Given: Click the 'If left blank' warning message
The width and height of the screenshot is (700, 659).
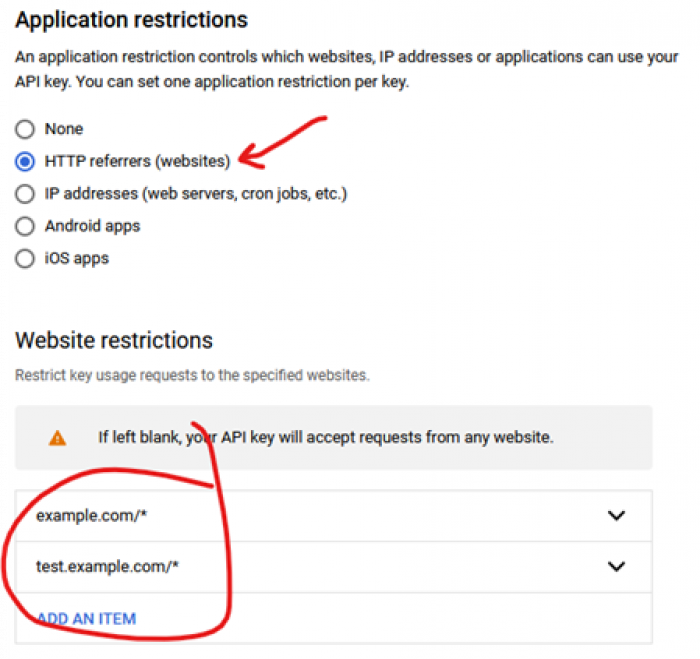Looking at the screenshot, I should (x=325, y=437).
